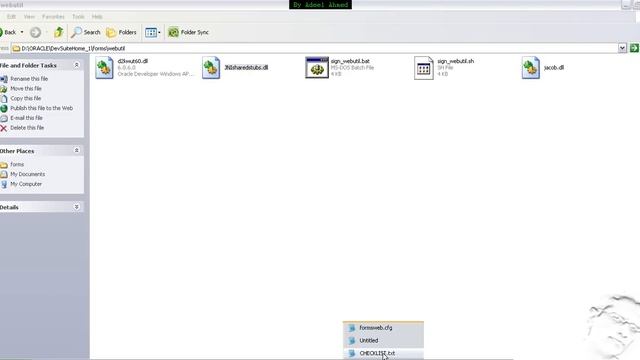
Task: Open My Documents link
Action: point(28,174)
